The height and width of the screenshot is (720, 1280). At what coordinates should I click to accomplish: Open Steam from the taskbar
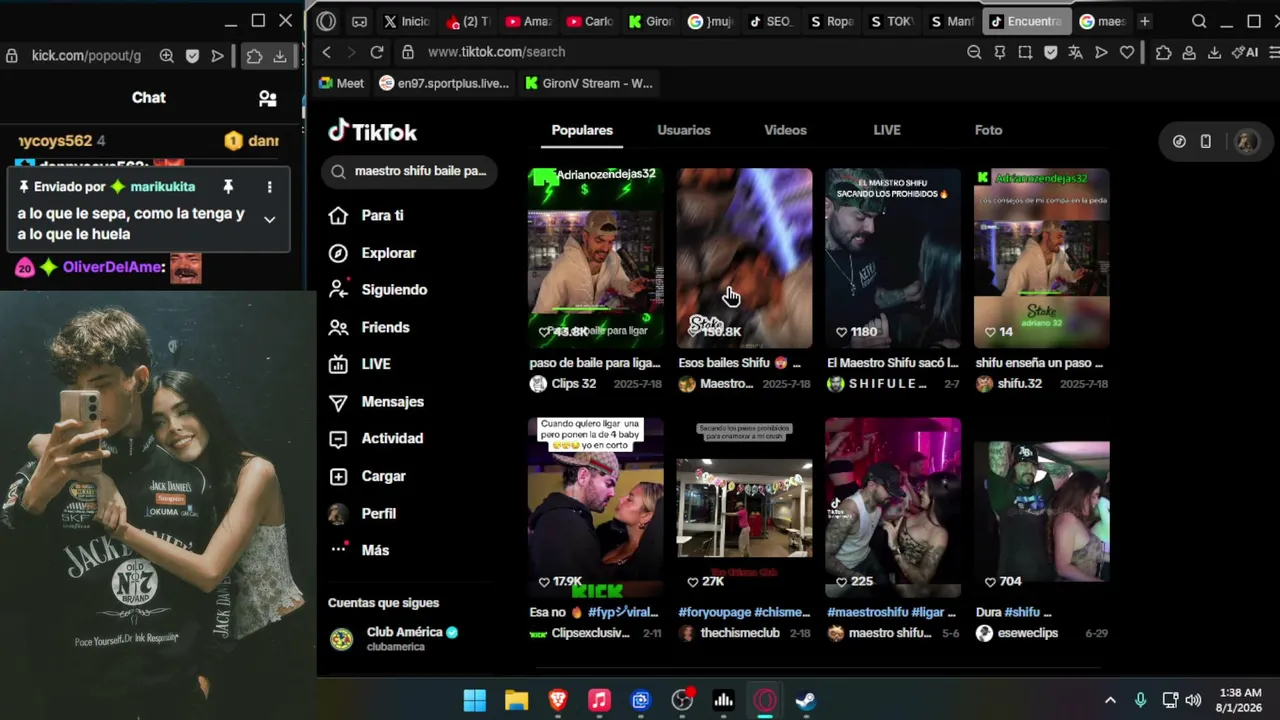coord(805,700)
